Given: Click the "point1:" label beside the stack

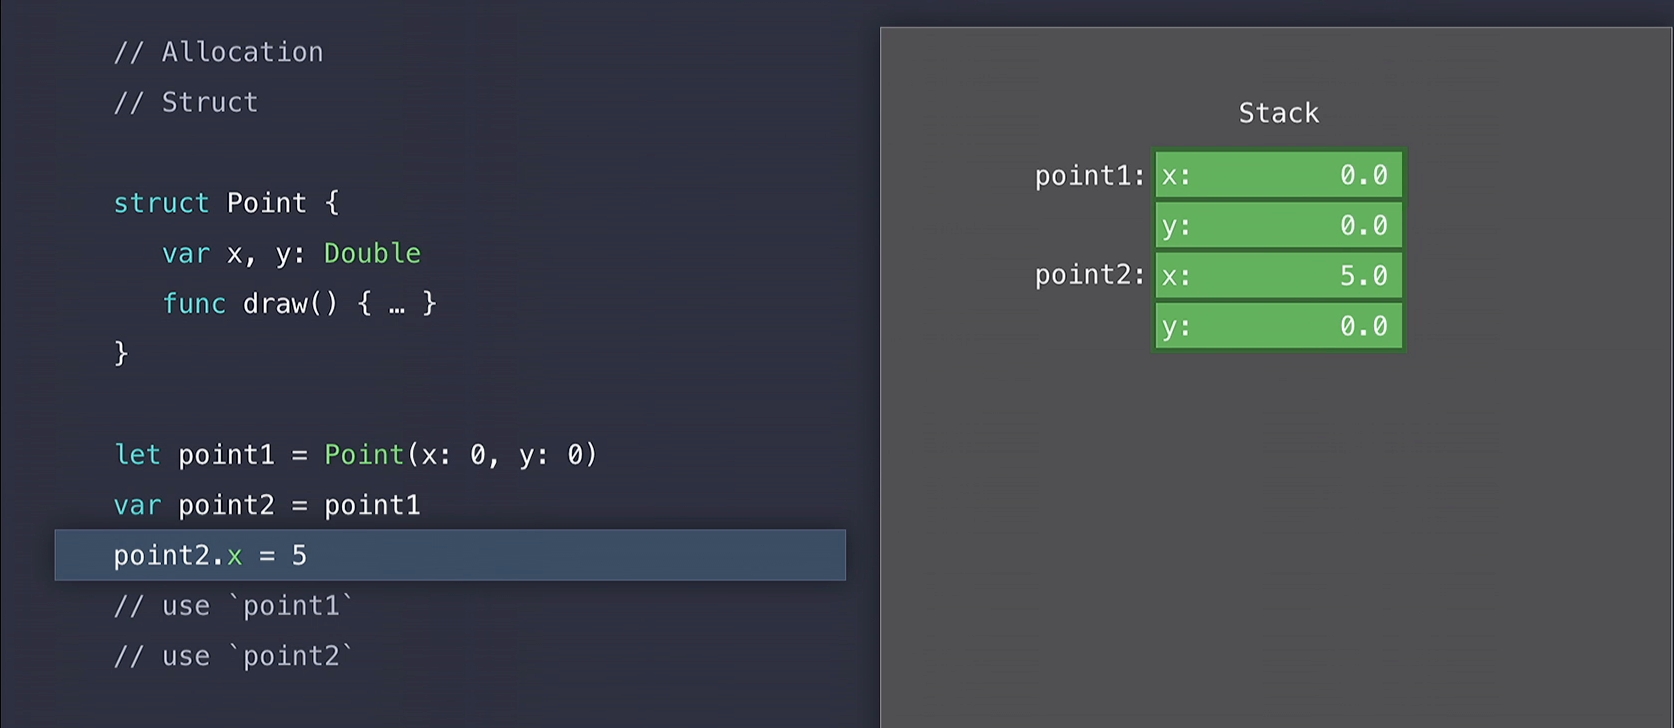Looking at the screenshot, I should pos(1089,176).
